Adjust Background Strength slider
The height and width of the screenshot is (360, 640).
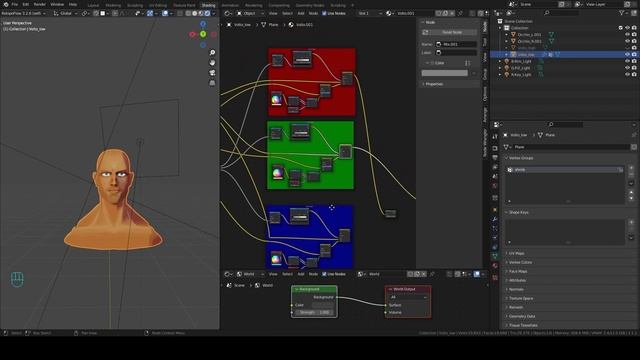point(314,313)
